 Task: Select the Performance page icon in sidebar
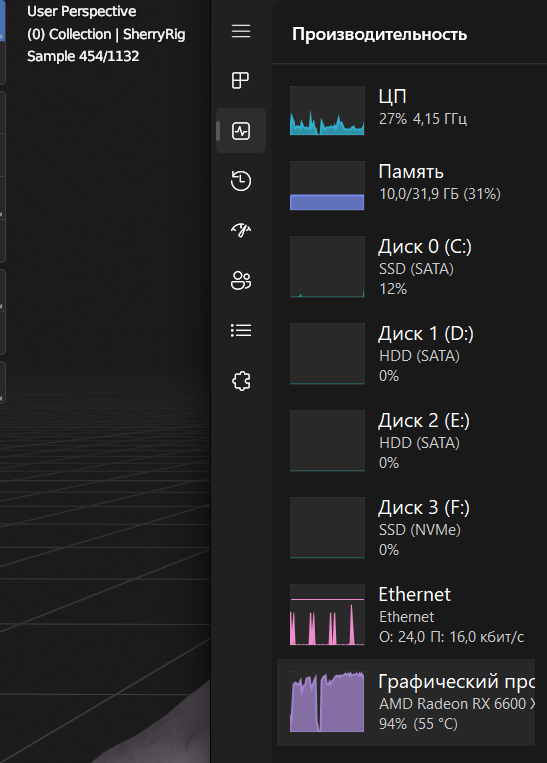241,131
